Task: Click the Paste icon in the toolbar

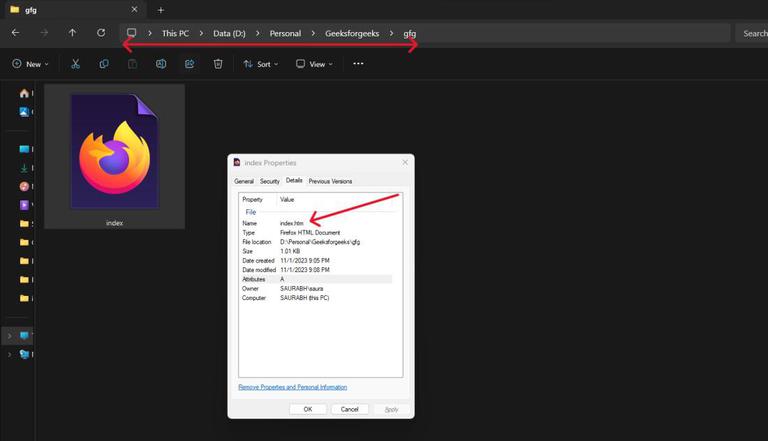Action: [x=132, y=64]
